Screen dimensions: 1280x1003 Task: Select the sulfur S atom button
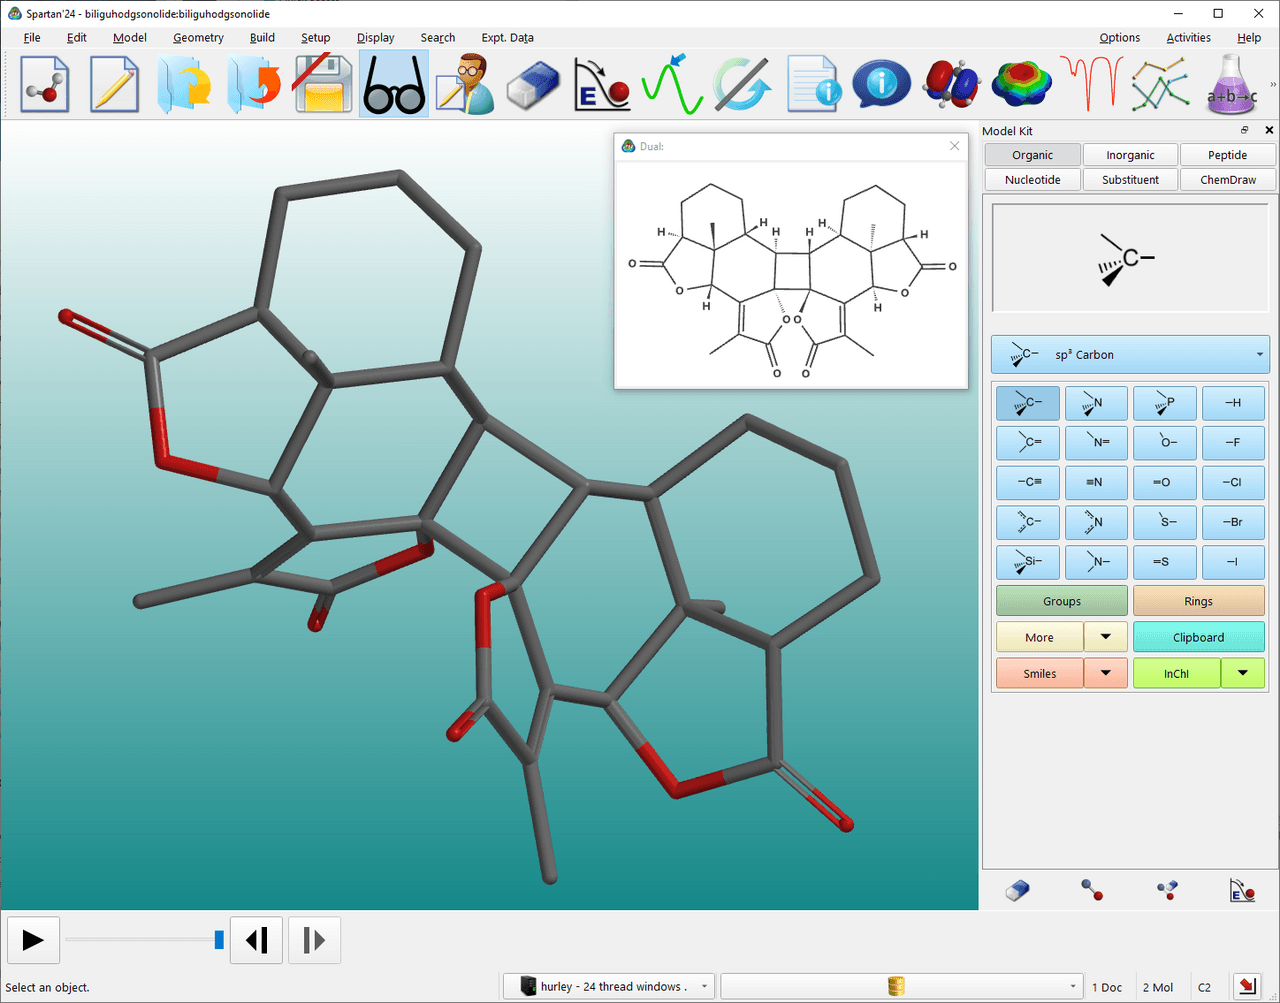click(x=1165, y=522)
